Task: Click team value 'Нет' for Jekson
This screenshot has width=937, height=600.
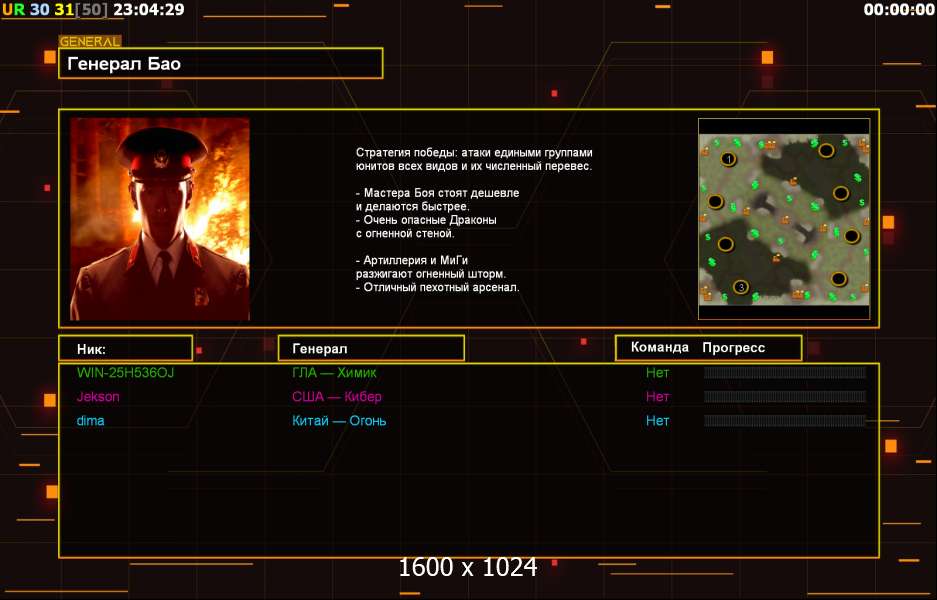Action: pyautogui.click(x=657, y=397)
